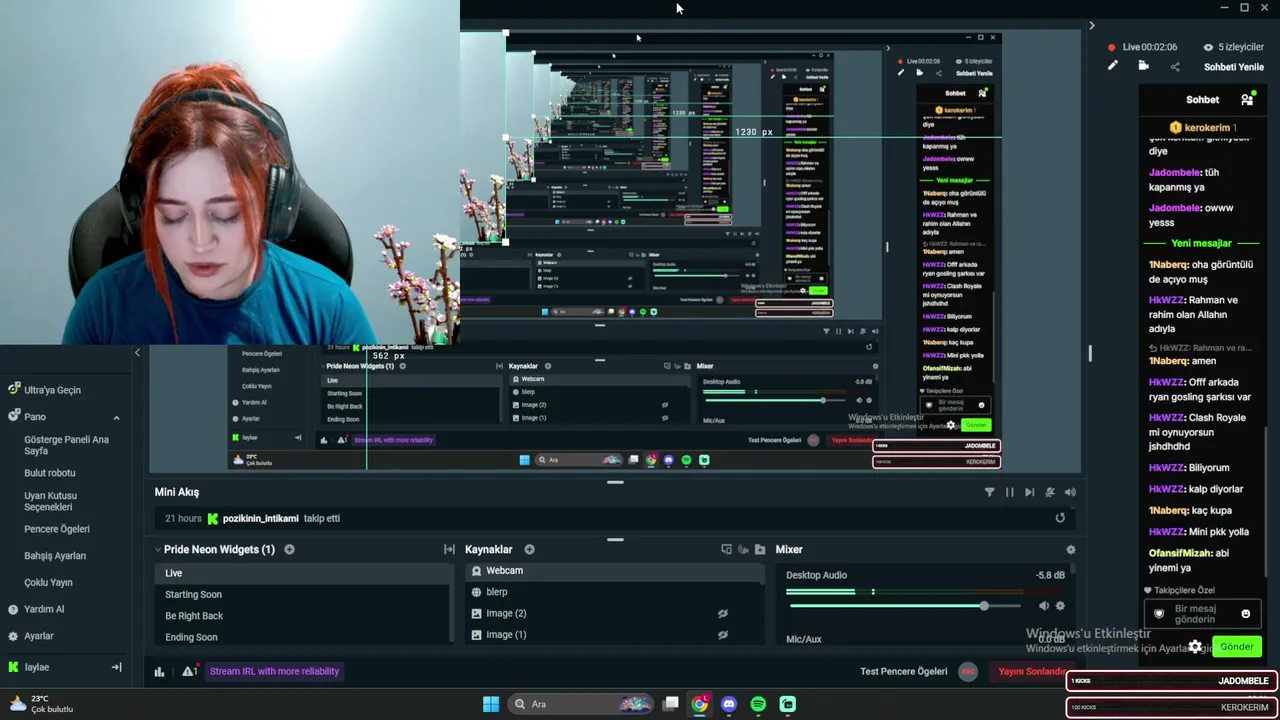Open Uyarı Kutusu Seçenekleri
Viewport: 1280px width, 720px height.
(x=51, y=501)
